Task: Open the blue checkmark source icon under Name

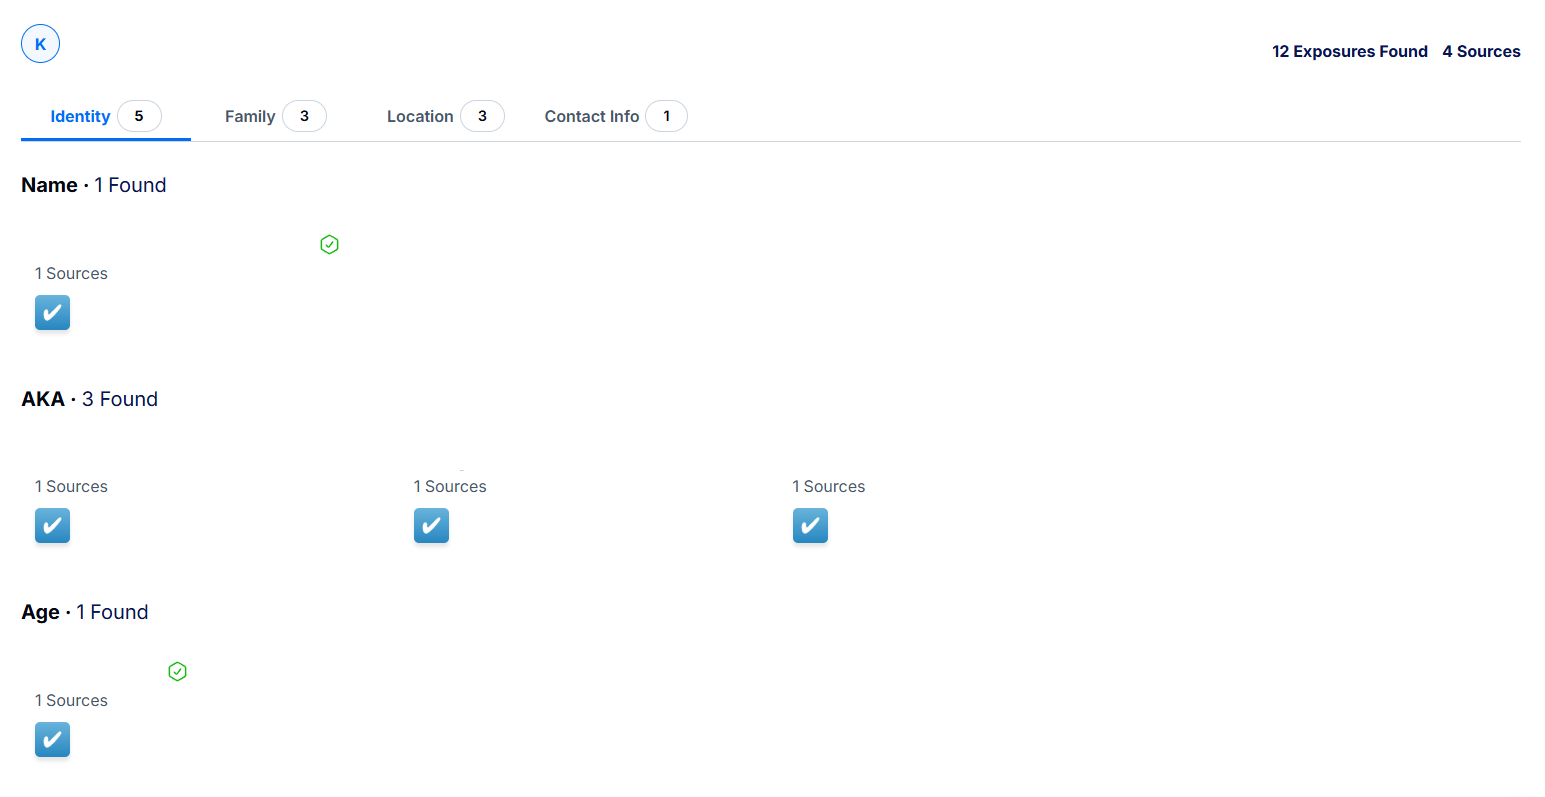Action: [52, 313]
